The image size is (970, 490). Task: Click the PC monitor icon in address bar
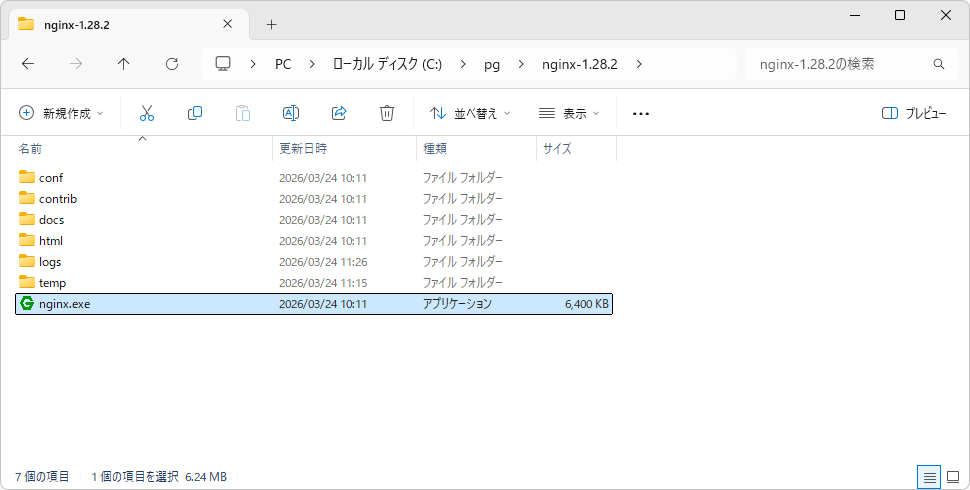223,64
